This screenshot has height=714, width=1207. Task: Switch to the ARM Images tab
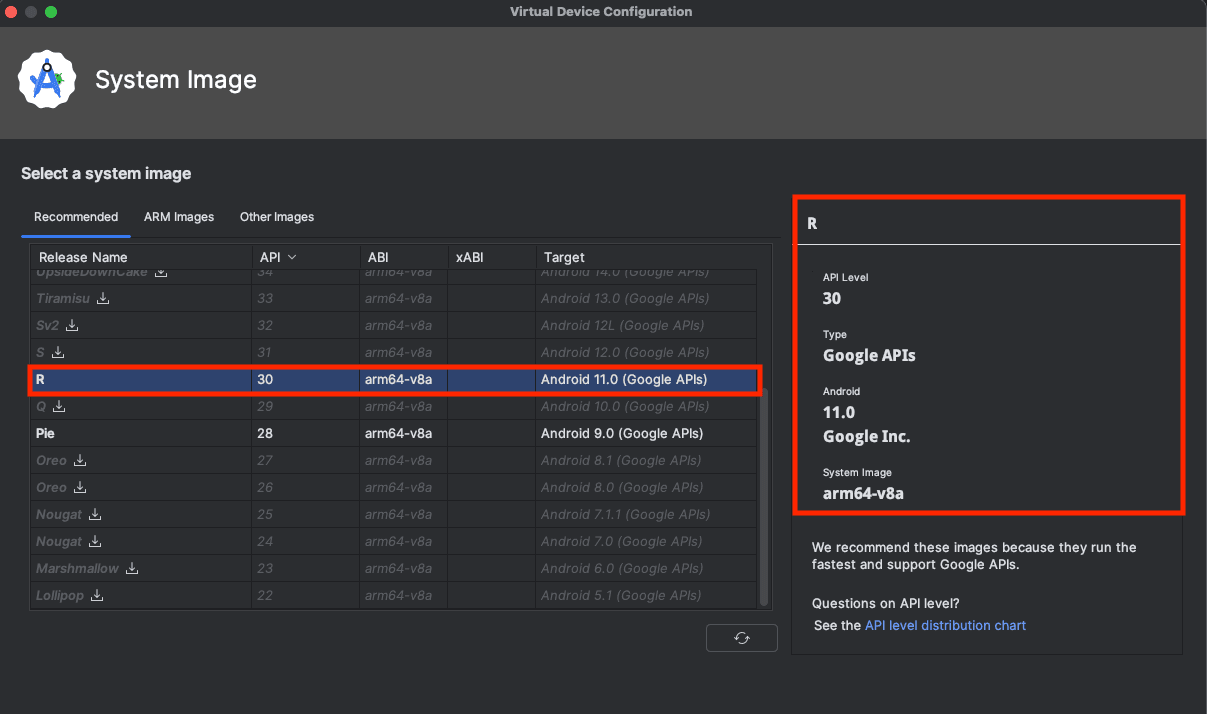coord(179,217)
